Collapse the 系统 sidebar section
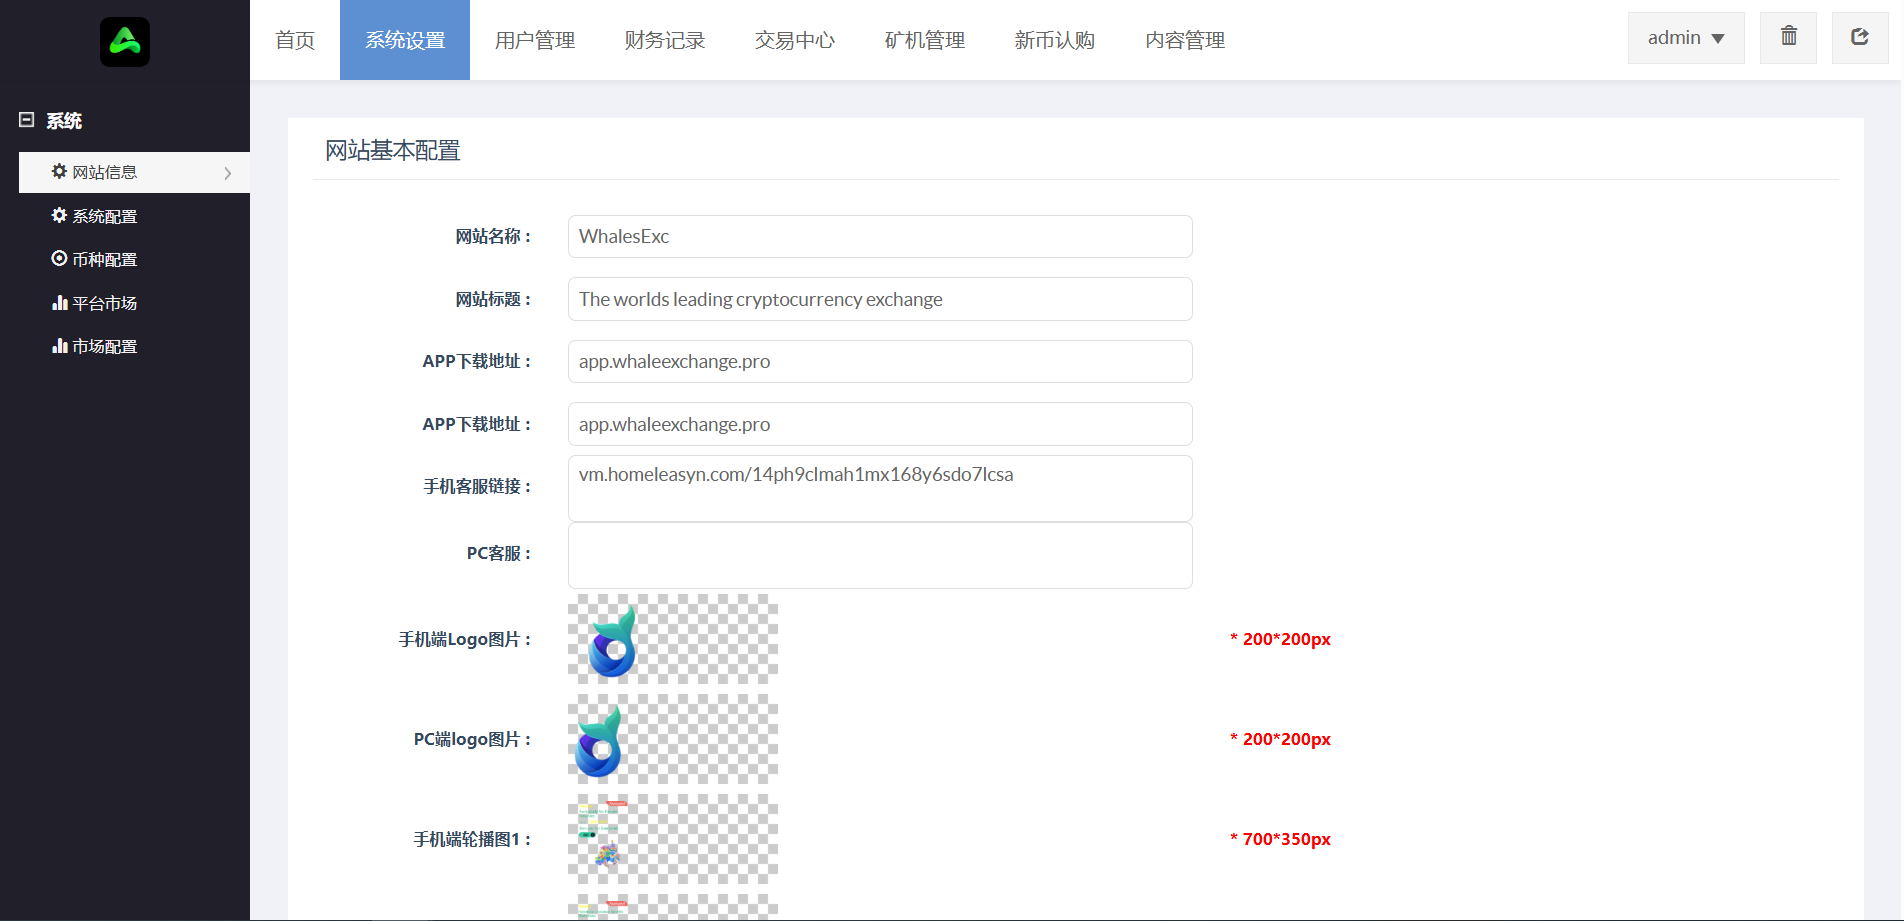 (27, 120)
